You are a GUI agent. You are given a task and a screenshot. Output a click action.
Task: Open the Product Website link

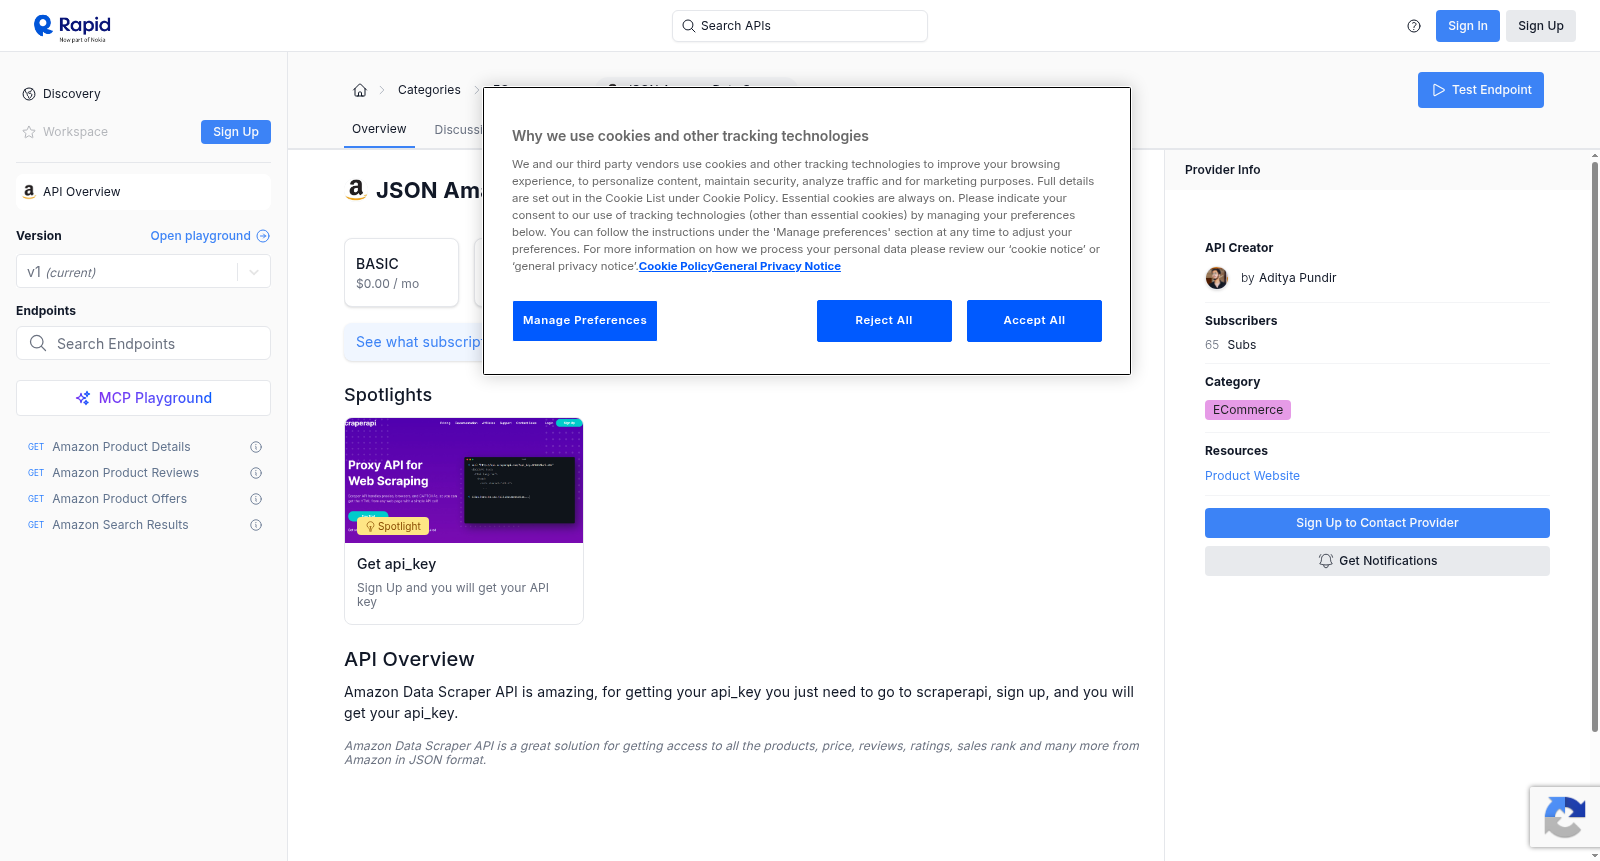[1252, 476]
